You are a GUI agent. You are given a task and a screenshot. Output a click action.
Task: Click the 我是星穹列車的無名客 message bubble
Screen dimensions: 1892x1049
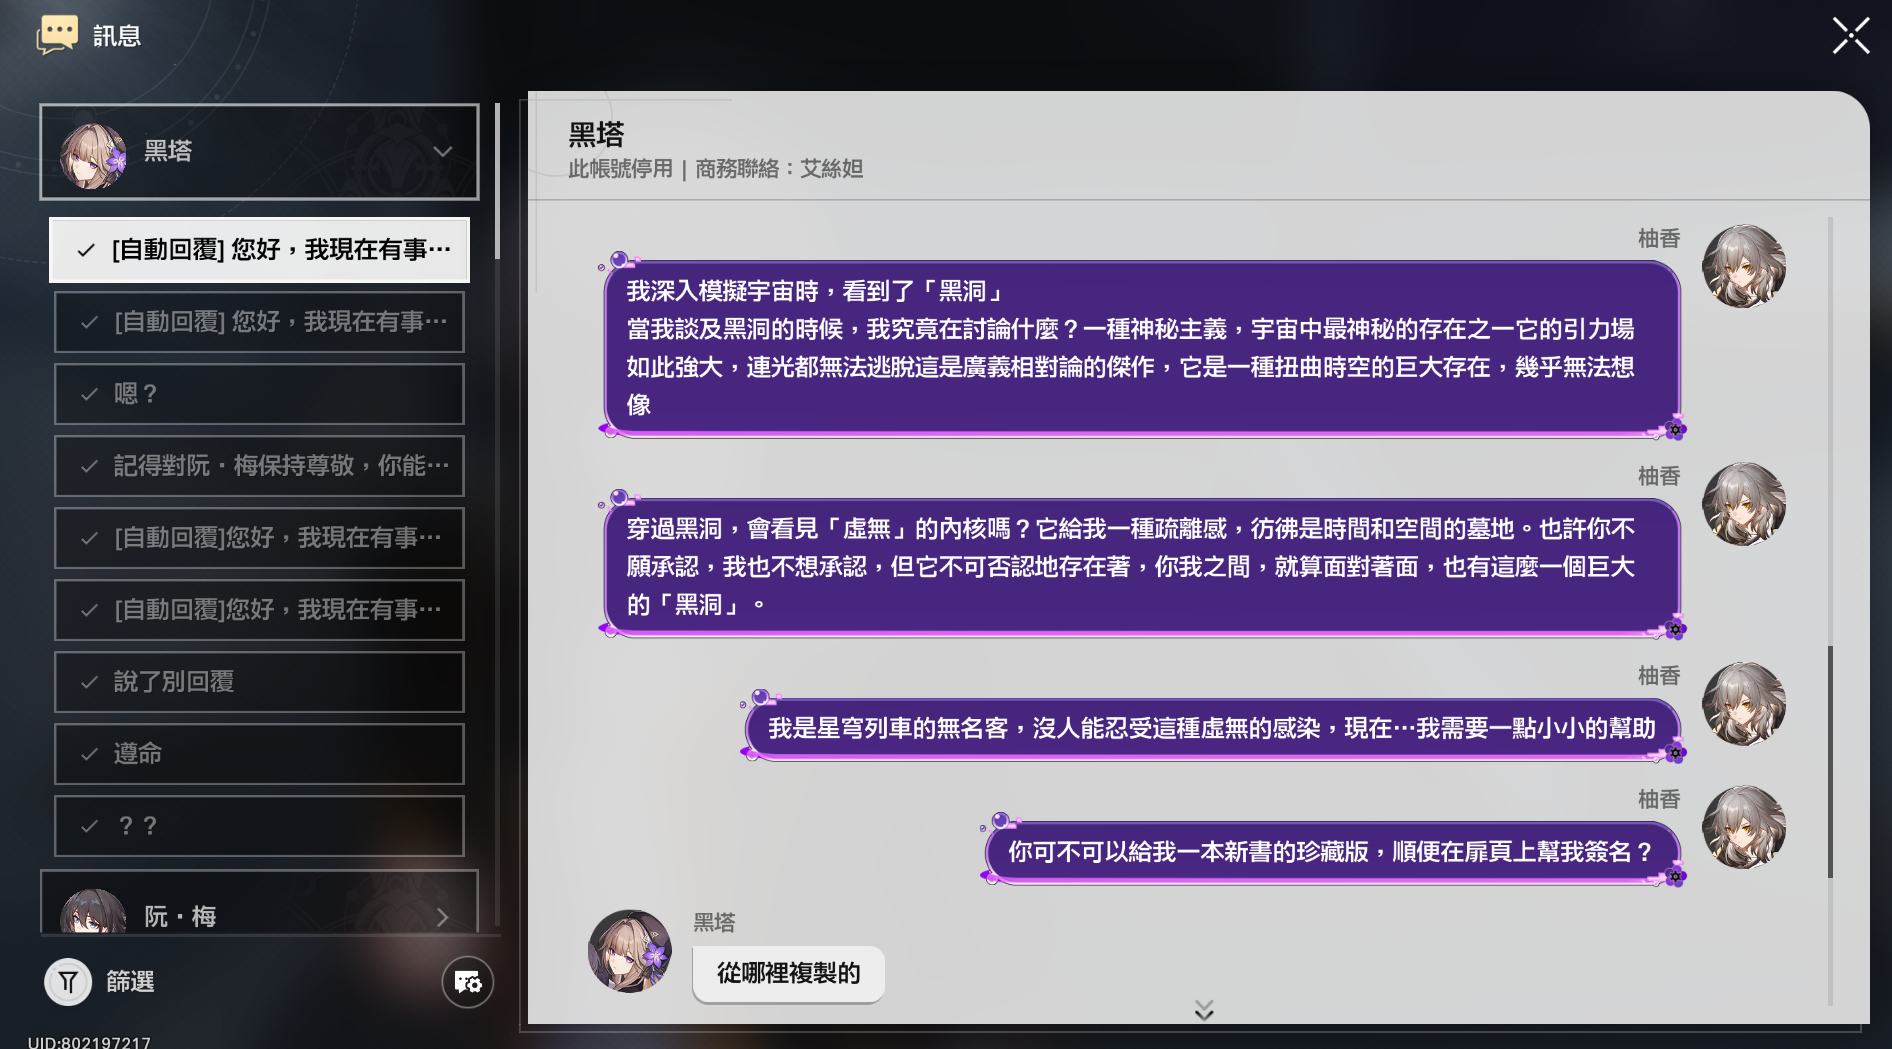click(1212, 729)
